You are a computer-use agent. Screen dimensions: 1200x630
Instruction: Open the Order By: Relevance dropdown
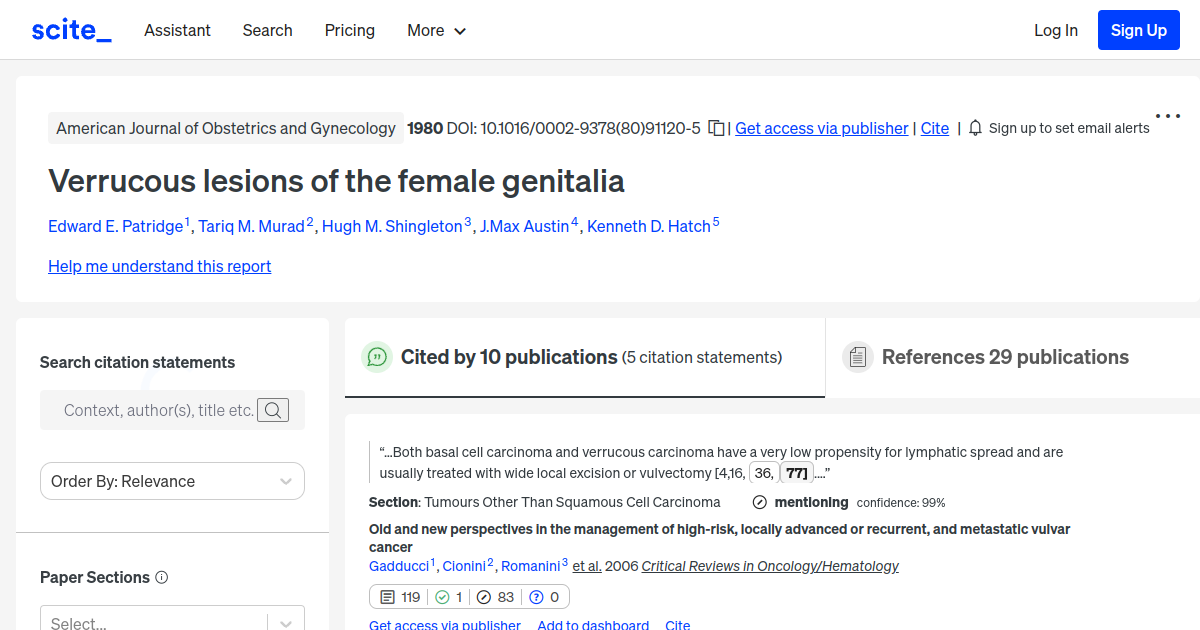tap(172, 481)
